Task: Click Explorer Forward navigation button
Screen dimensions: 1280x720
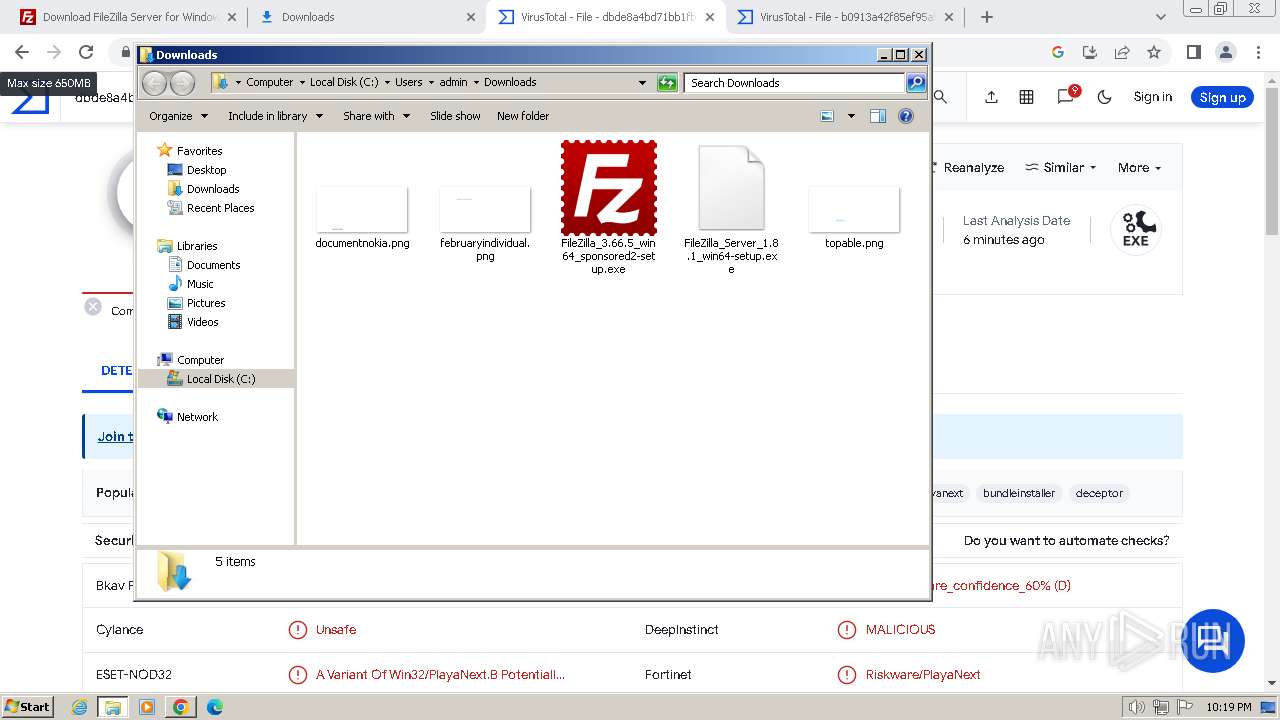Action: (182, 83)
